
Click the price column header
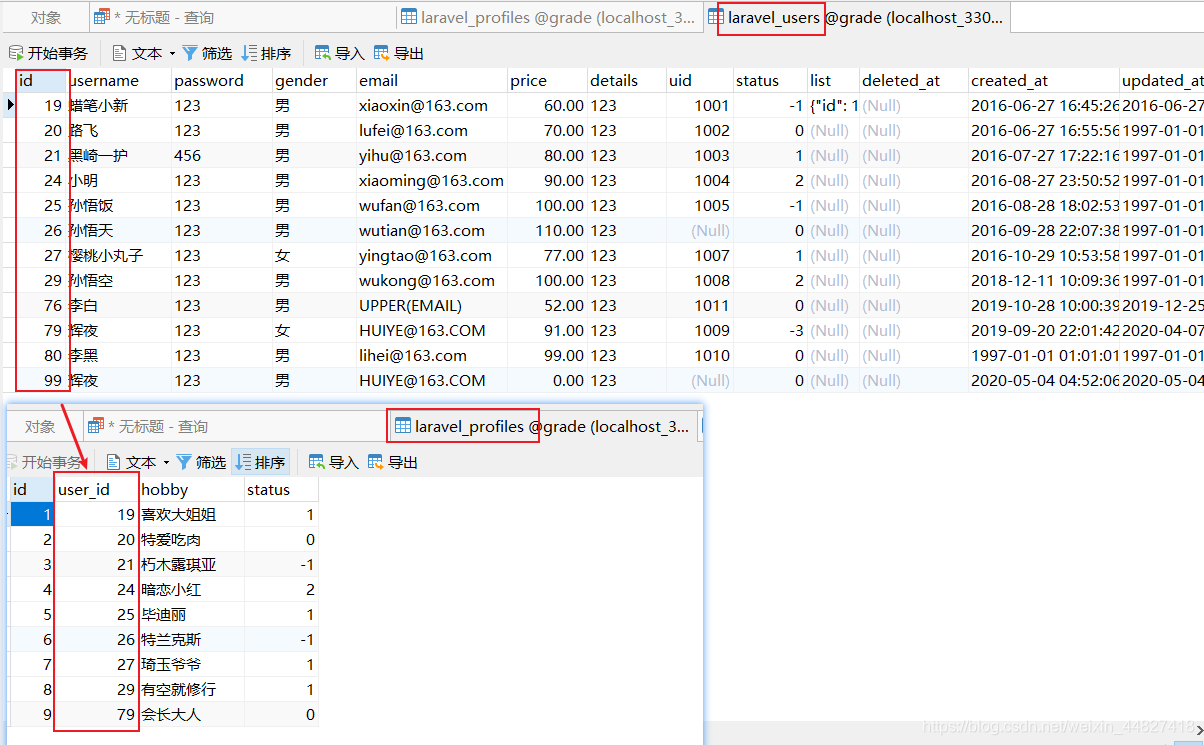tap(547, 80)
